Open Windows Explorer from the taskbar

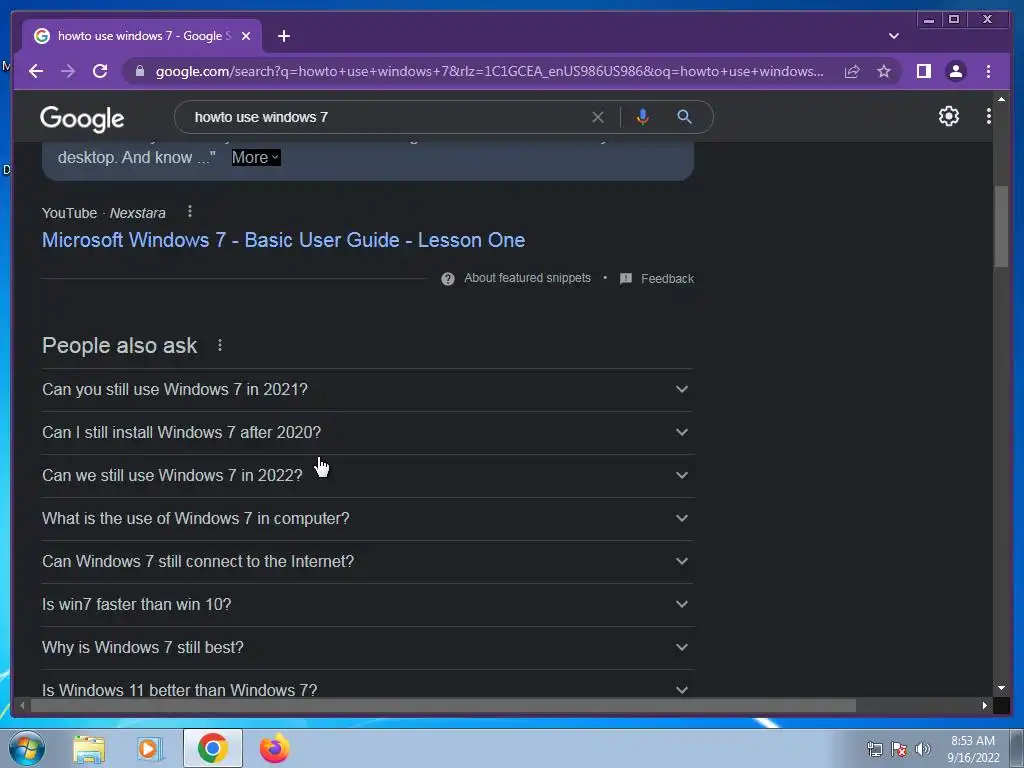coord(89,749)
